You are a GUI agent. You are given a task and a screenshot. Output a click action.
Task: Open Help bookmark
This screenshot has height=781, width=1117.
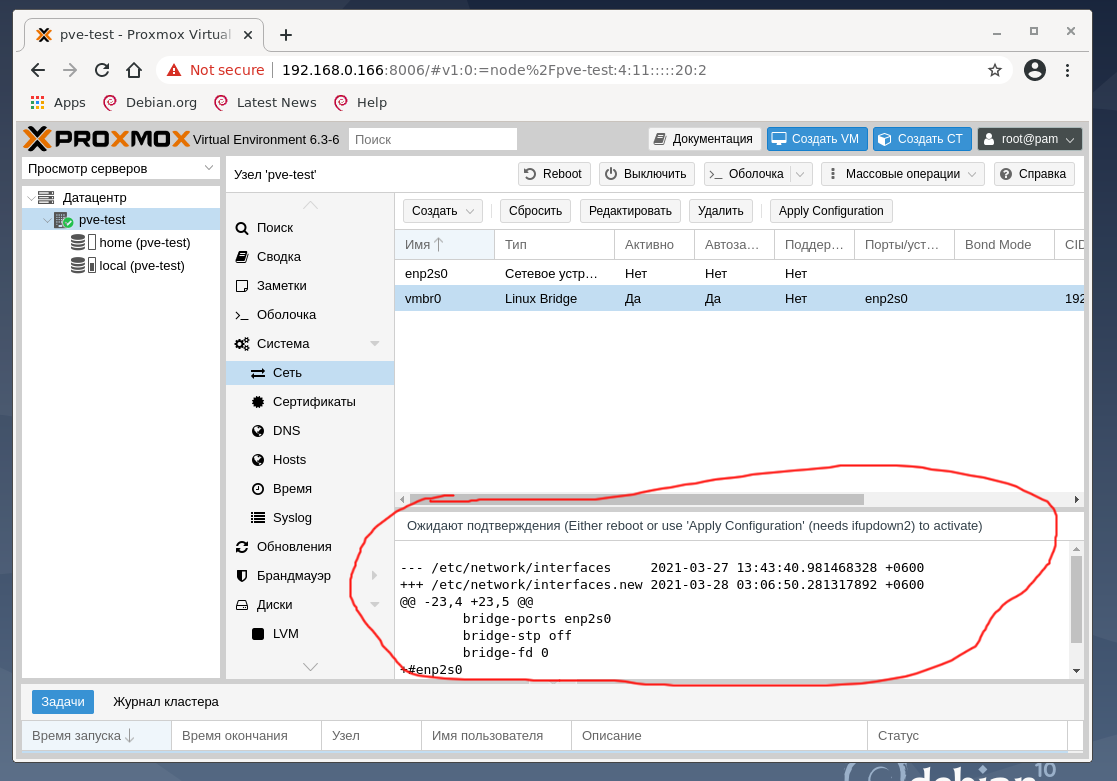[x=360, y=103]
